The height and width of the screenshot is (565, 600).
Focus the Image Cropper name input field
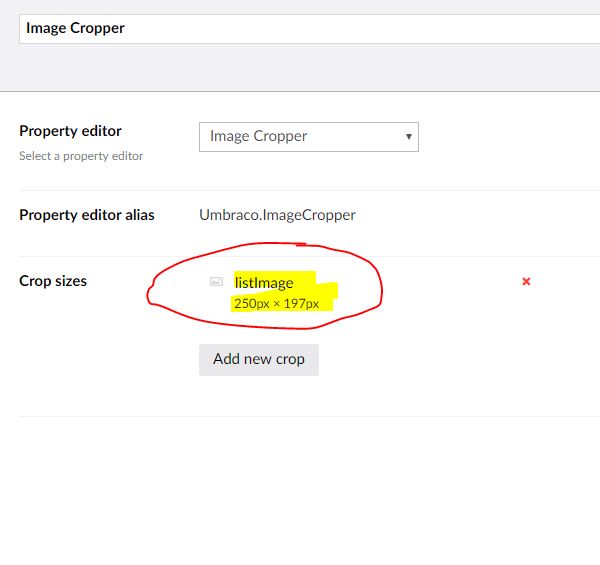pos(300,28)
